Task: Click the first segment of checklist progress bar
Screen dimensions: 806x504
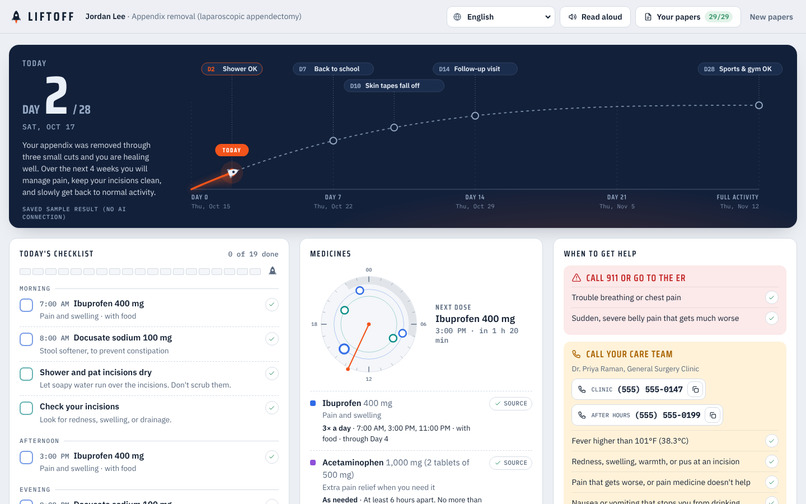Action: click(25, 271)
